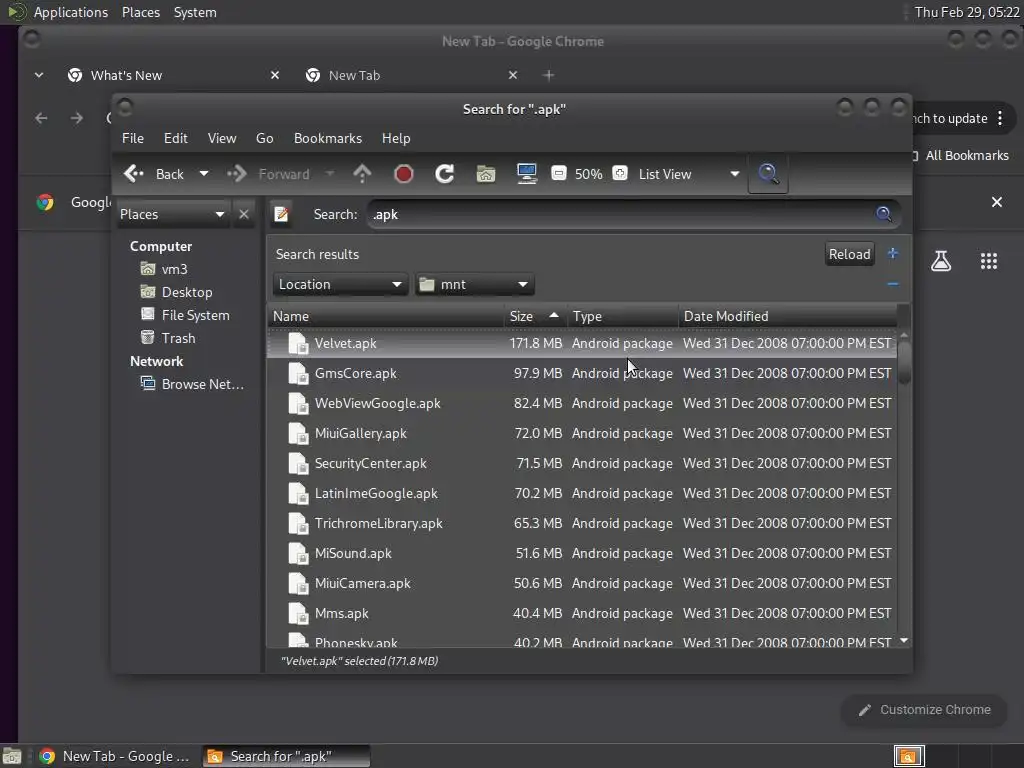Open the Google apps grid icon
Screen dimensions: 1024x768
989,261
